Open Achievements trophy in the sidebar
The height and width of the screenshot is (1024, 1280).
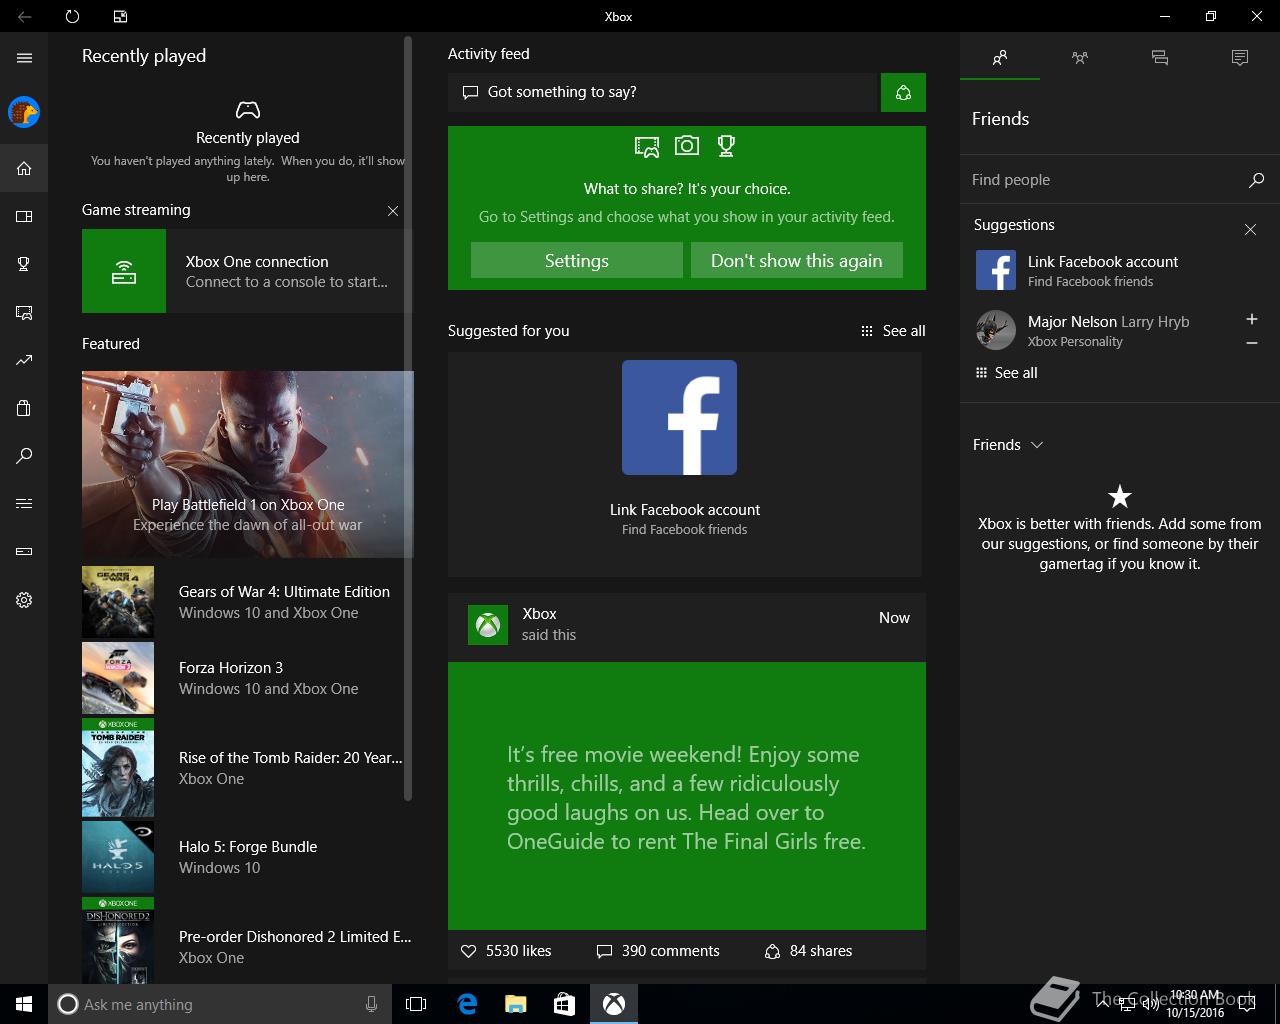[x=24, y=264]
